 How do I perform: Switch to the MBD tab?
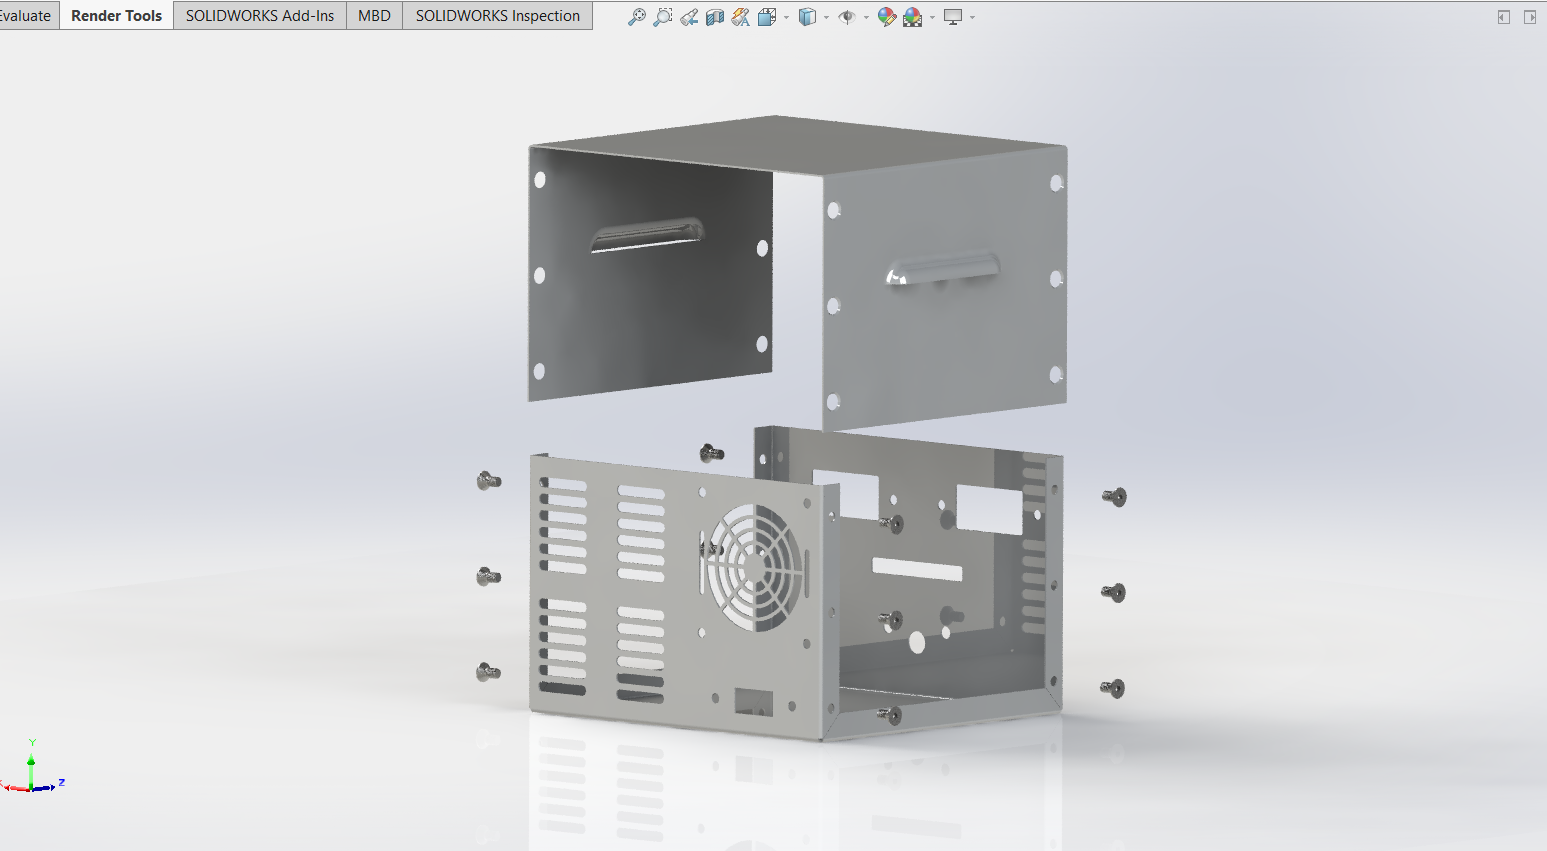374,16
